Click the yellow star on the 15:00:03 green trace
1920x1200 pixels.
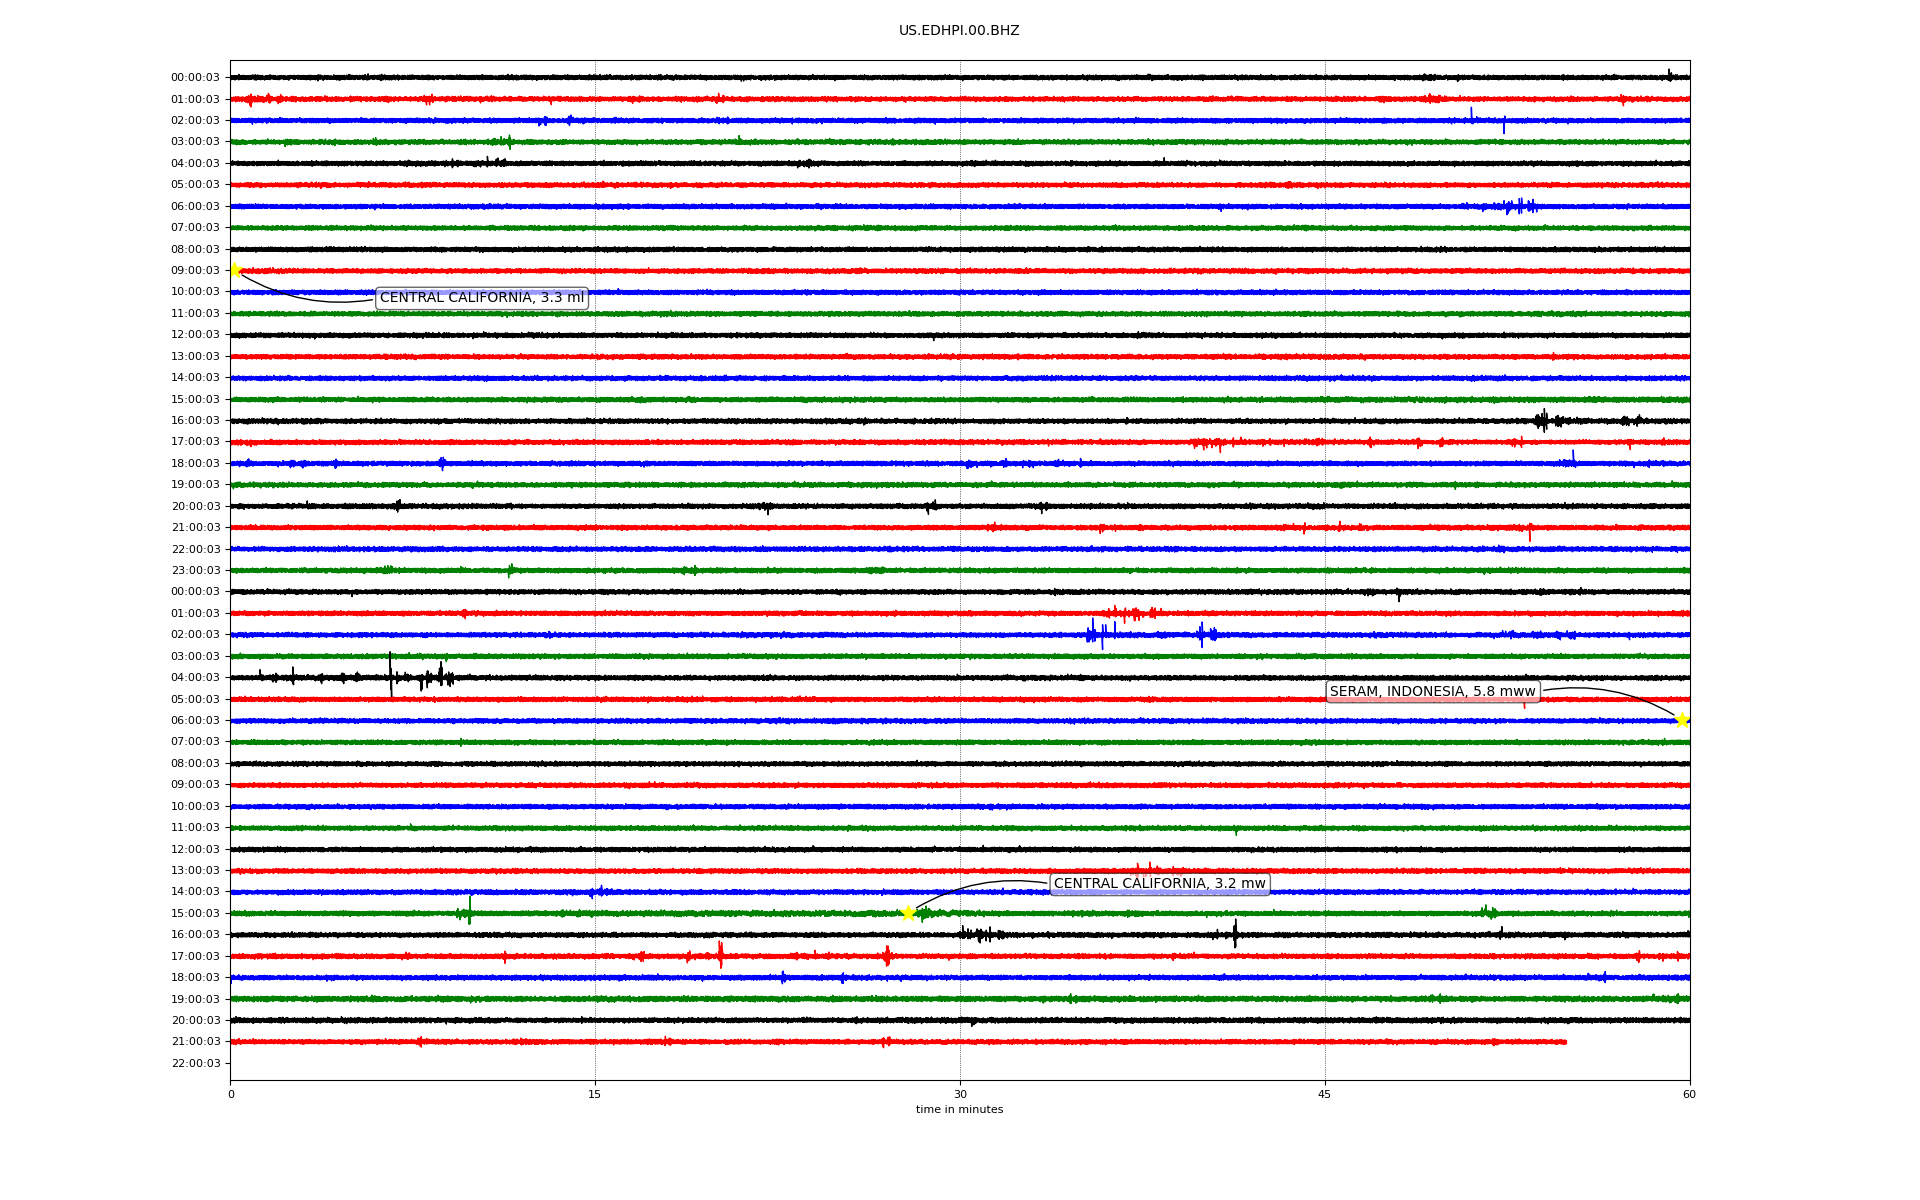click(x=908, y=913)
